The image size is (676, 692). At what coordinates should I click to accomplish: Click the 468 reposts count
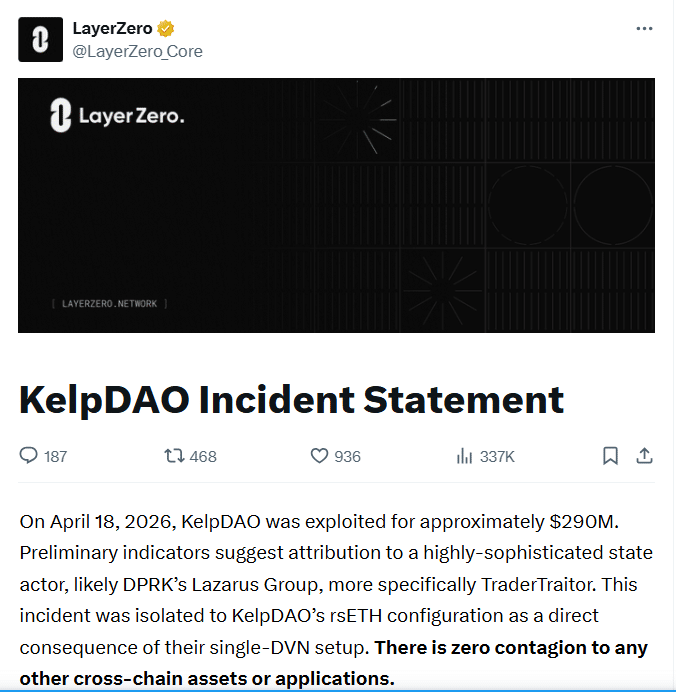point(203,457)
